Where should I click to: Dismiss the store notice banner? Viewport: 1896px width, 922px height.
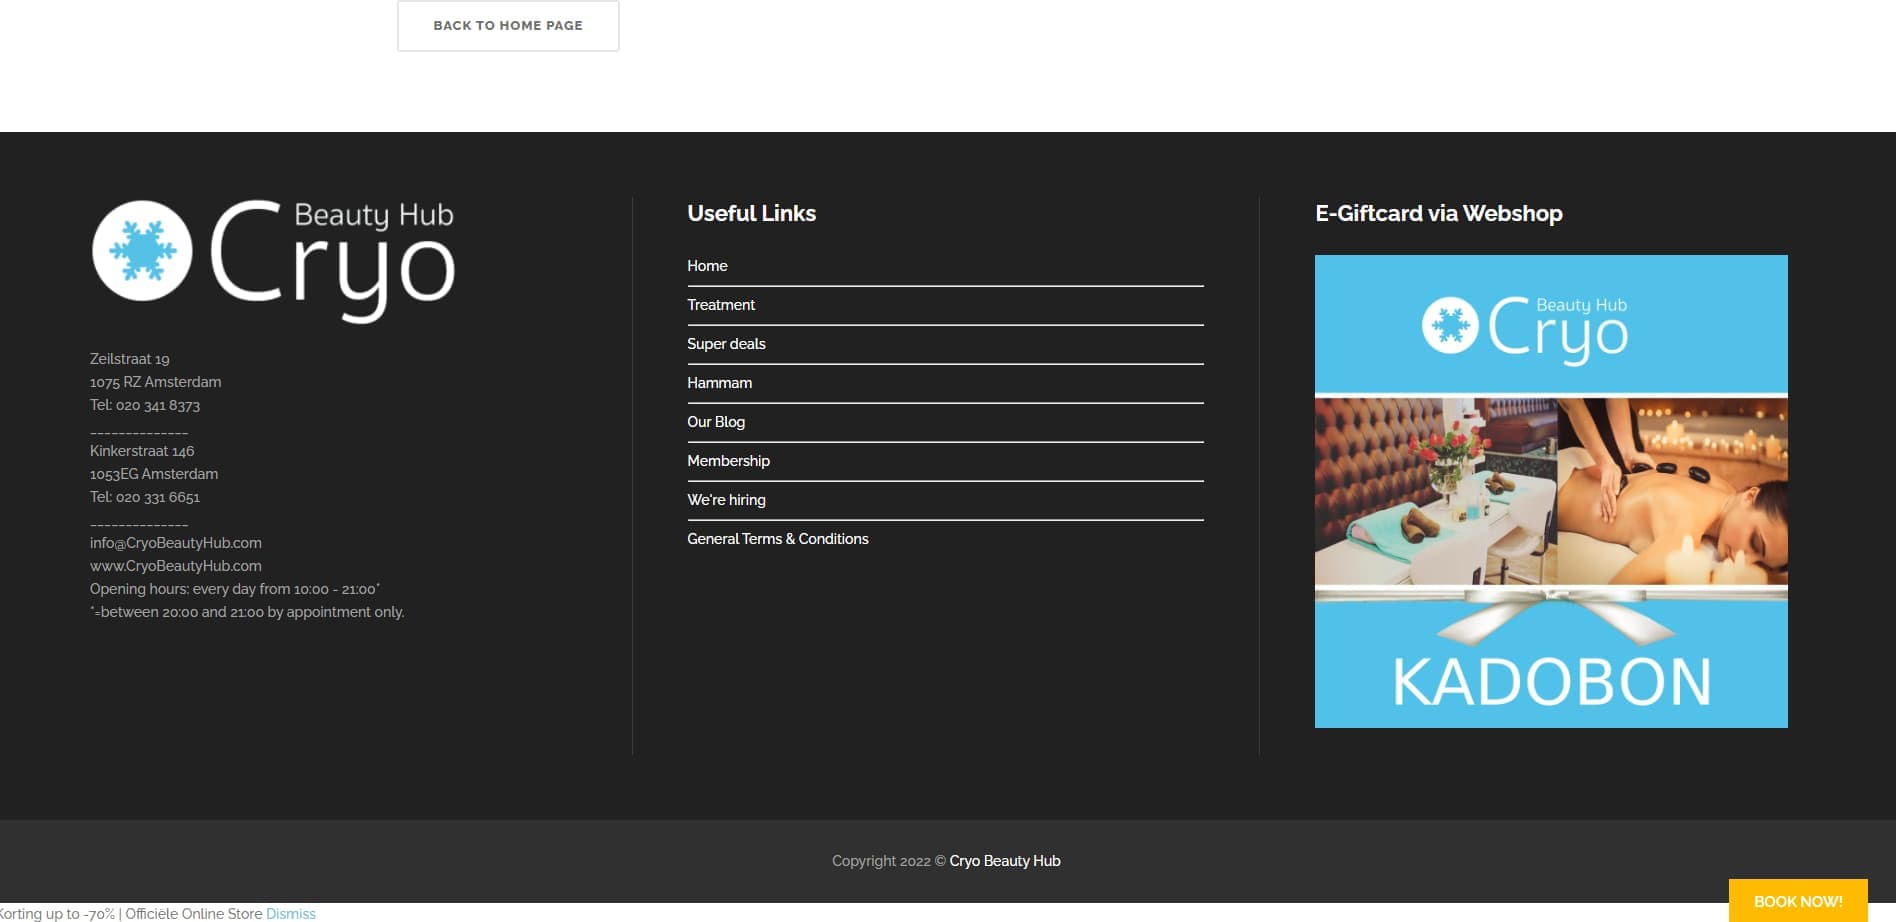point(291,914)
